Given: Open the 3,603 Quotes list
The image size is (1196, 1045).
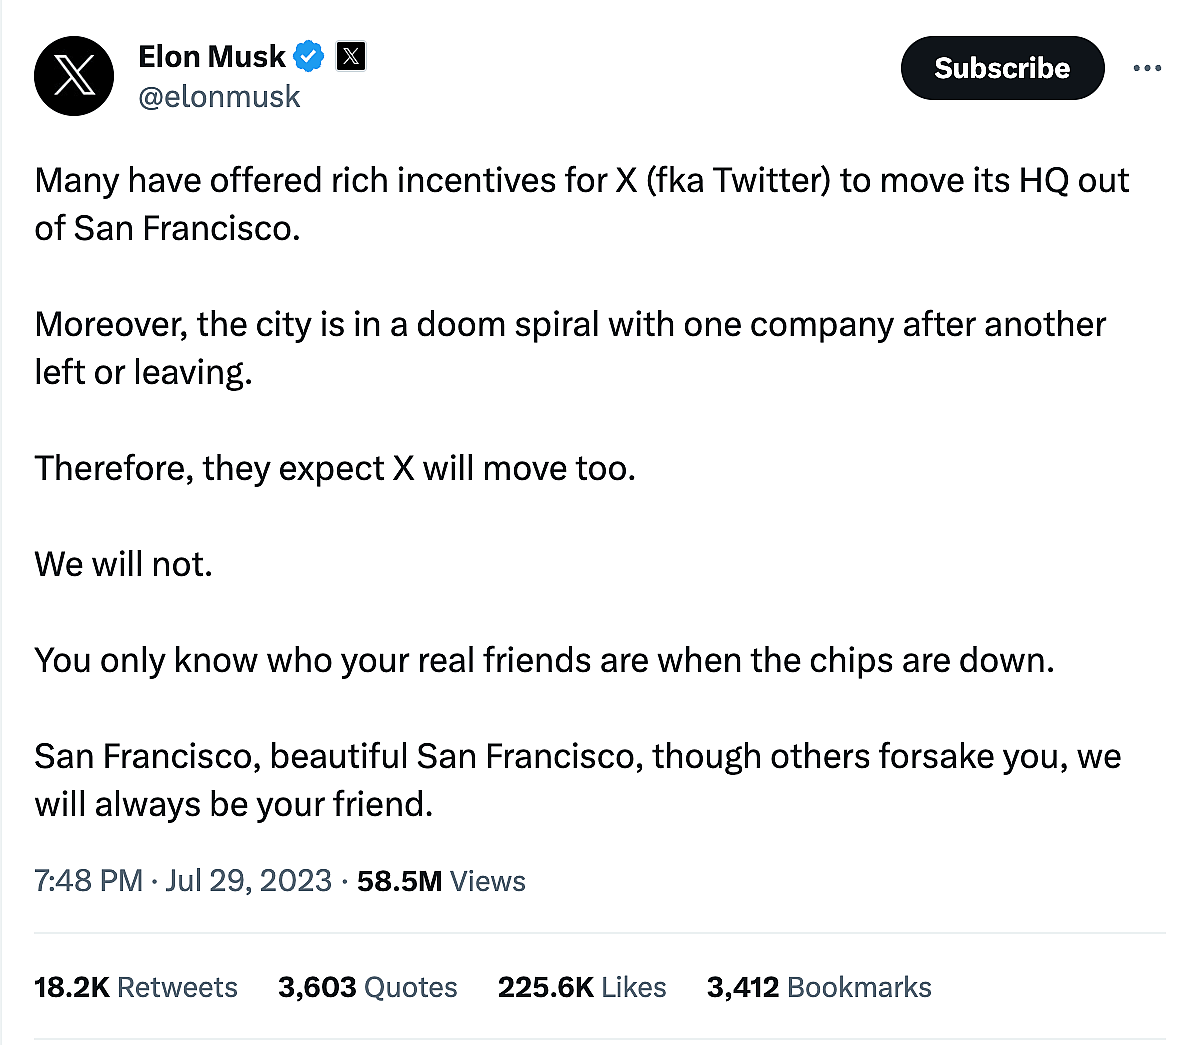Looking at the screenshot, I should pyautogui.click(x=367, y=988).
